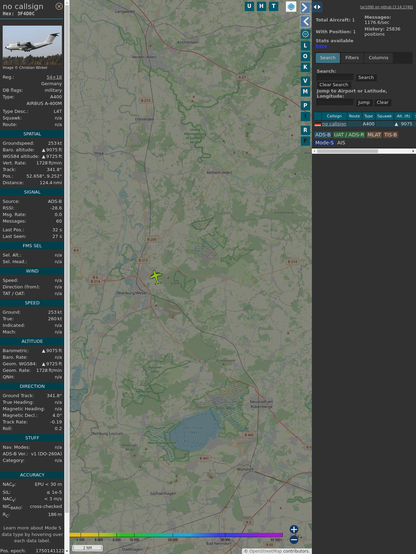
Task: Click the Search submit button
Action: (x=366, y=77)
